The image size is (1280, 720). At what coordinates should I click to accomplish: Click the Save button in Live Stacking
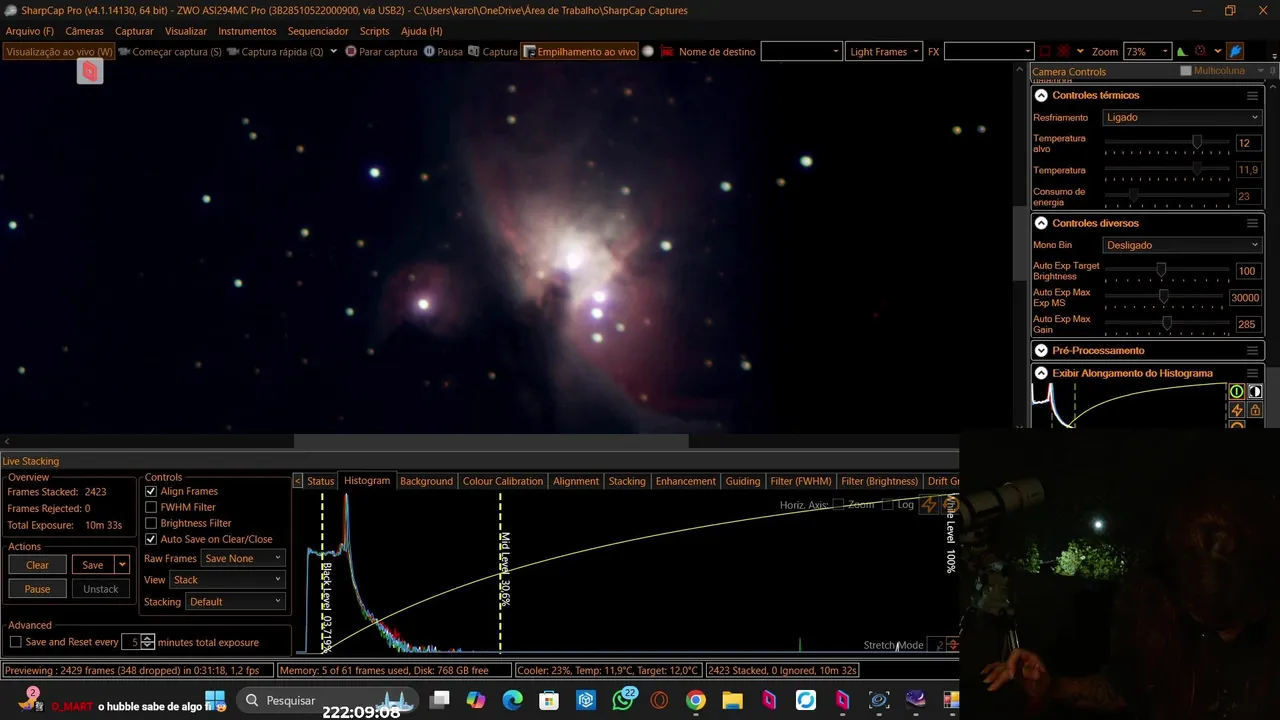[93, 565]
